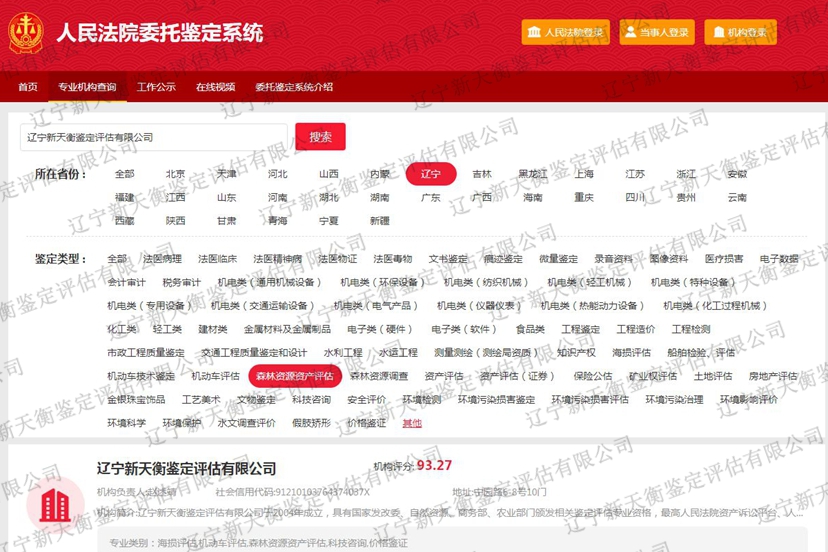828x552 pixels.
Task: Select the 四川 province filter
Action: click(x=635, y=198)
